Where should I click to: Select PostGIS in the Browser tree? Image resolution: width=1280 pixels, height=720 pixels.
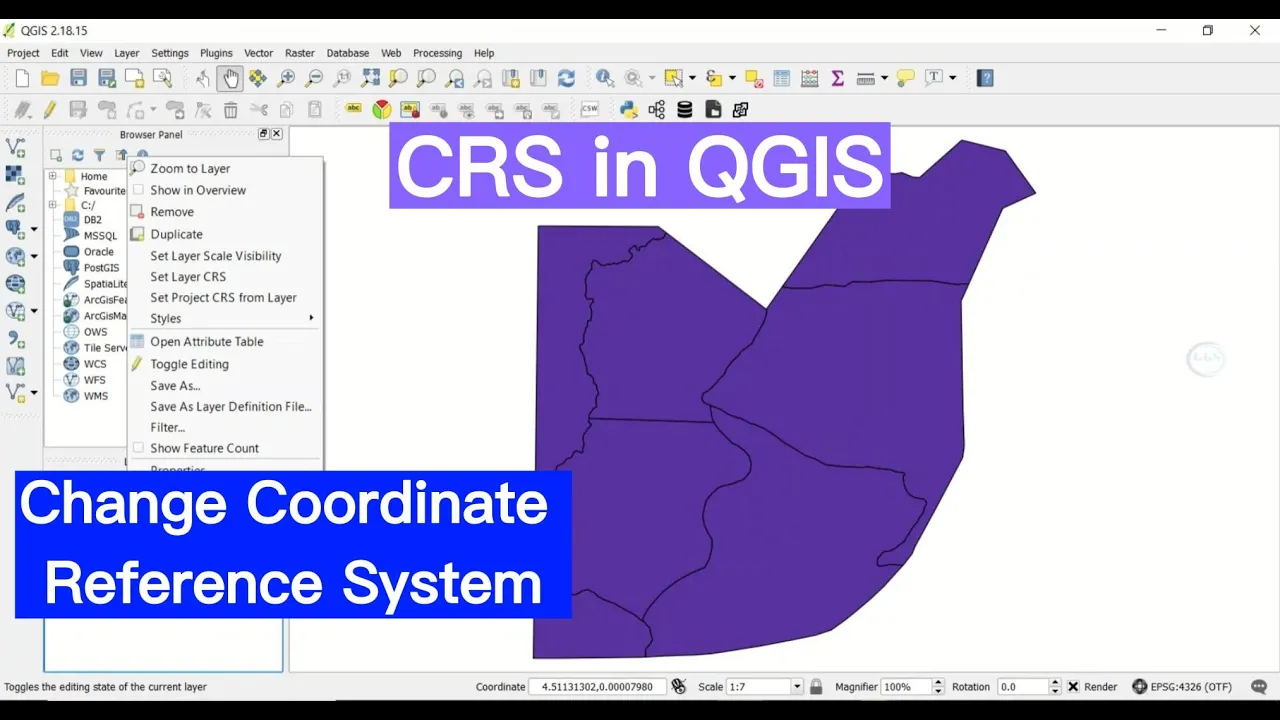pos(101,268)
